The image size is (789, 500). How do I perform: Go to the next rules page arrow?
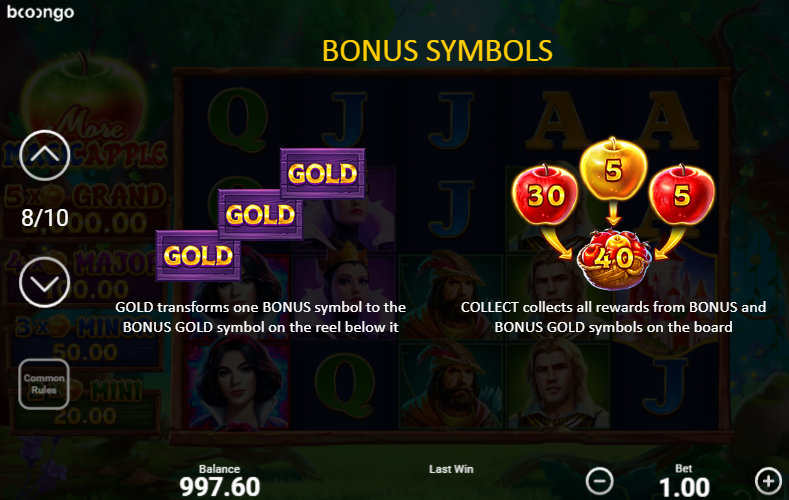point(44,282)
